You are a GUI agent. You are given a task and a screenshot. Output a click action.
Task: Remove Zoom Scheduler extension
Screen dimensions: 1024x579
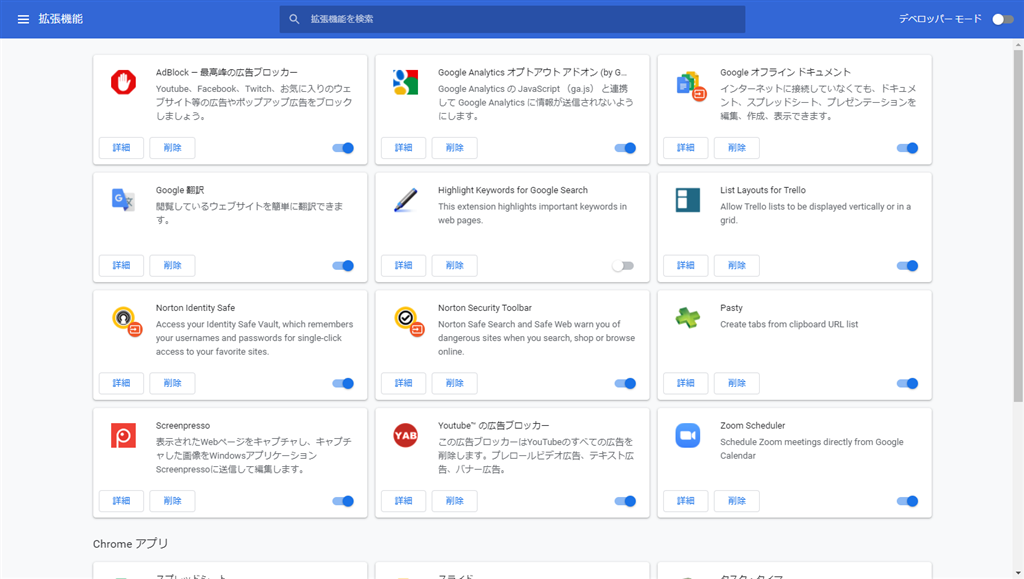coord(737,501)
